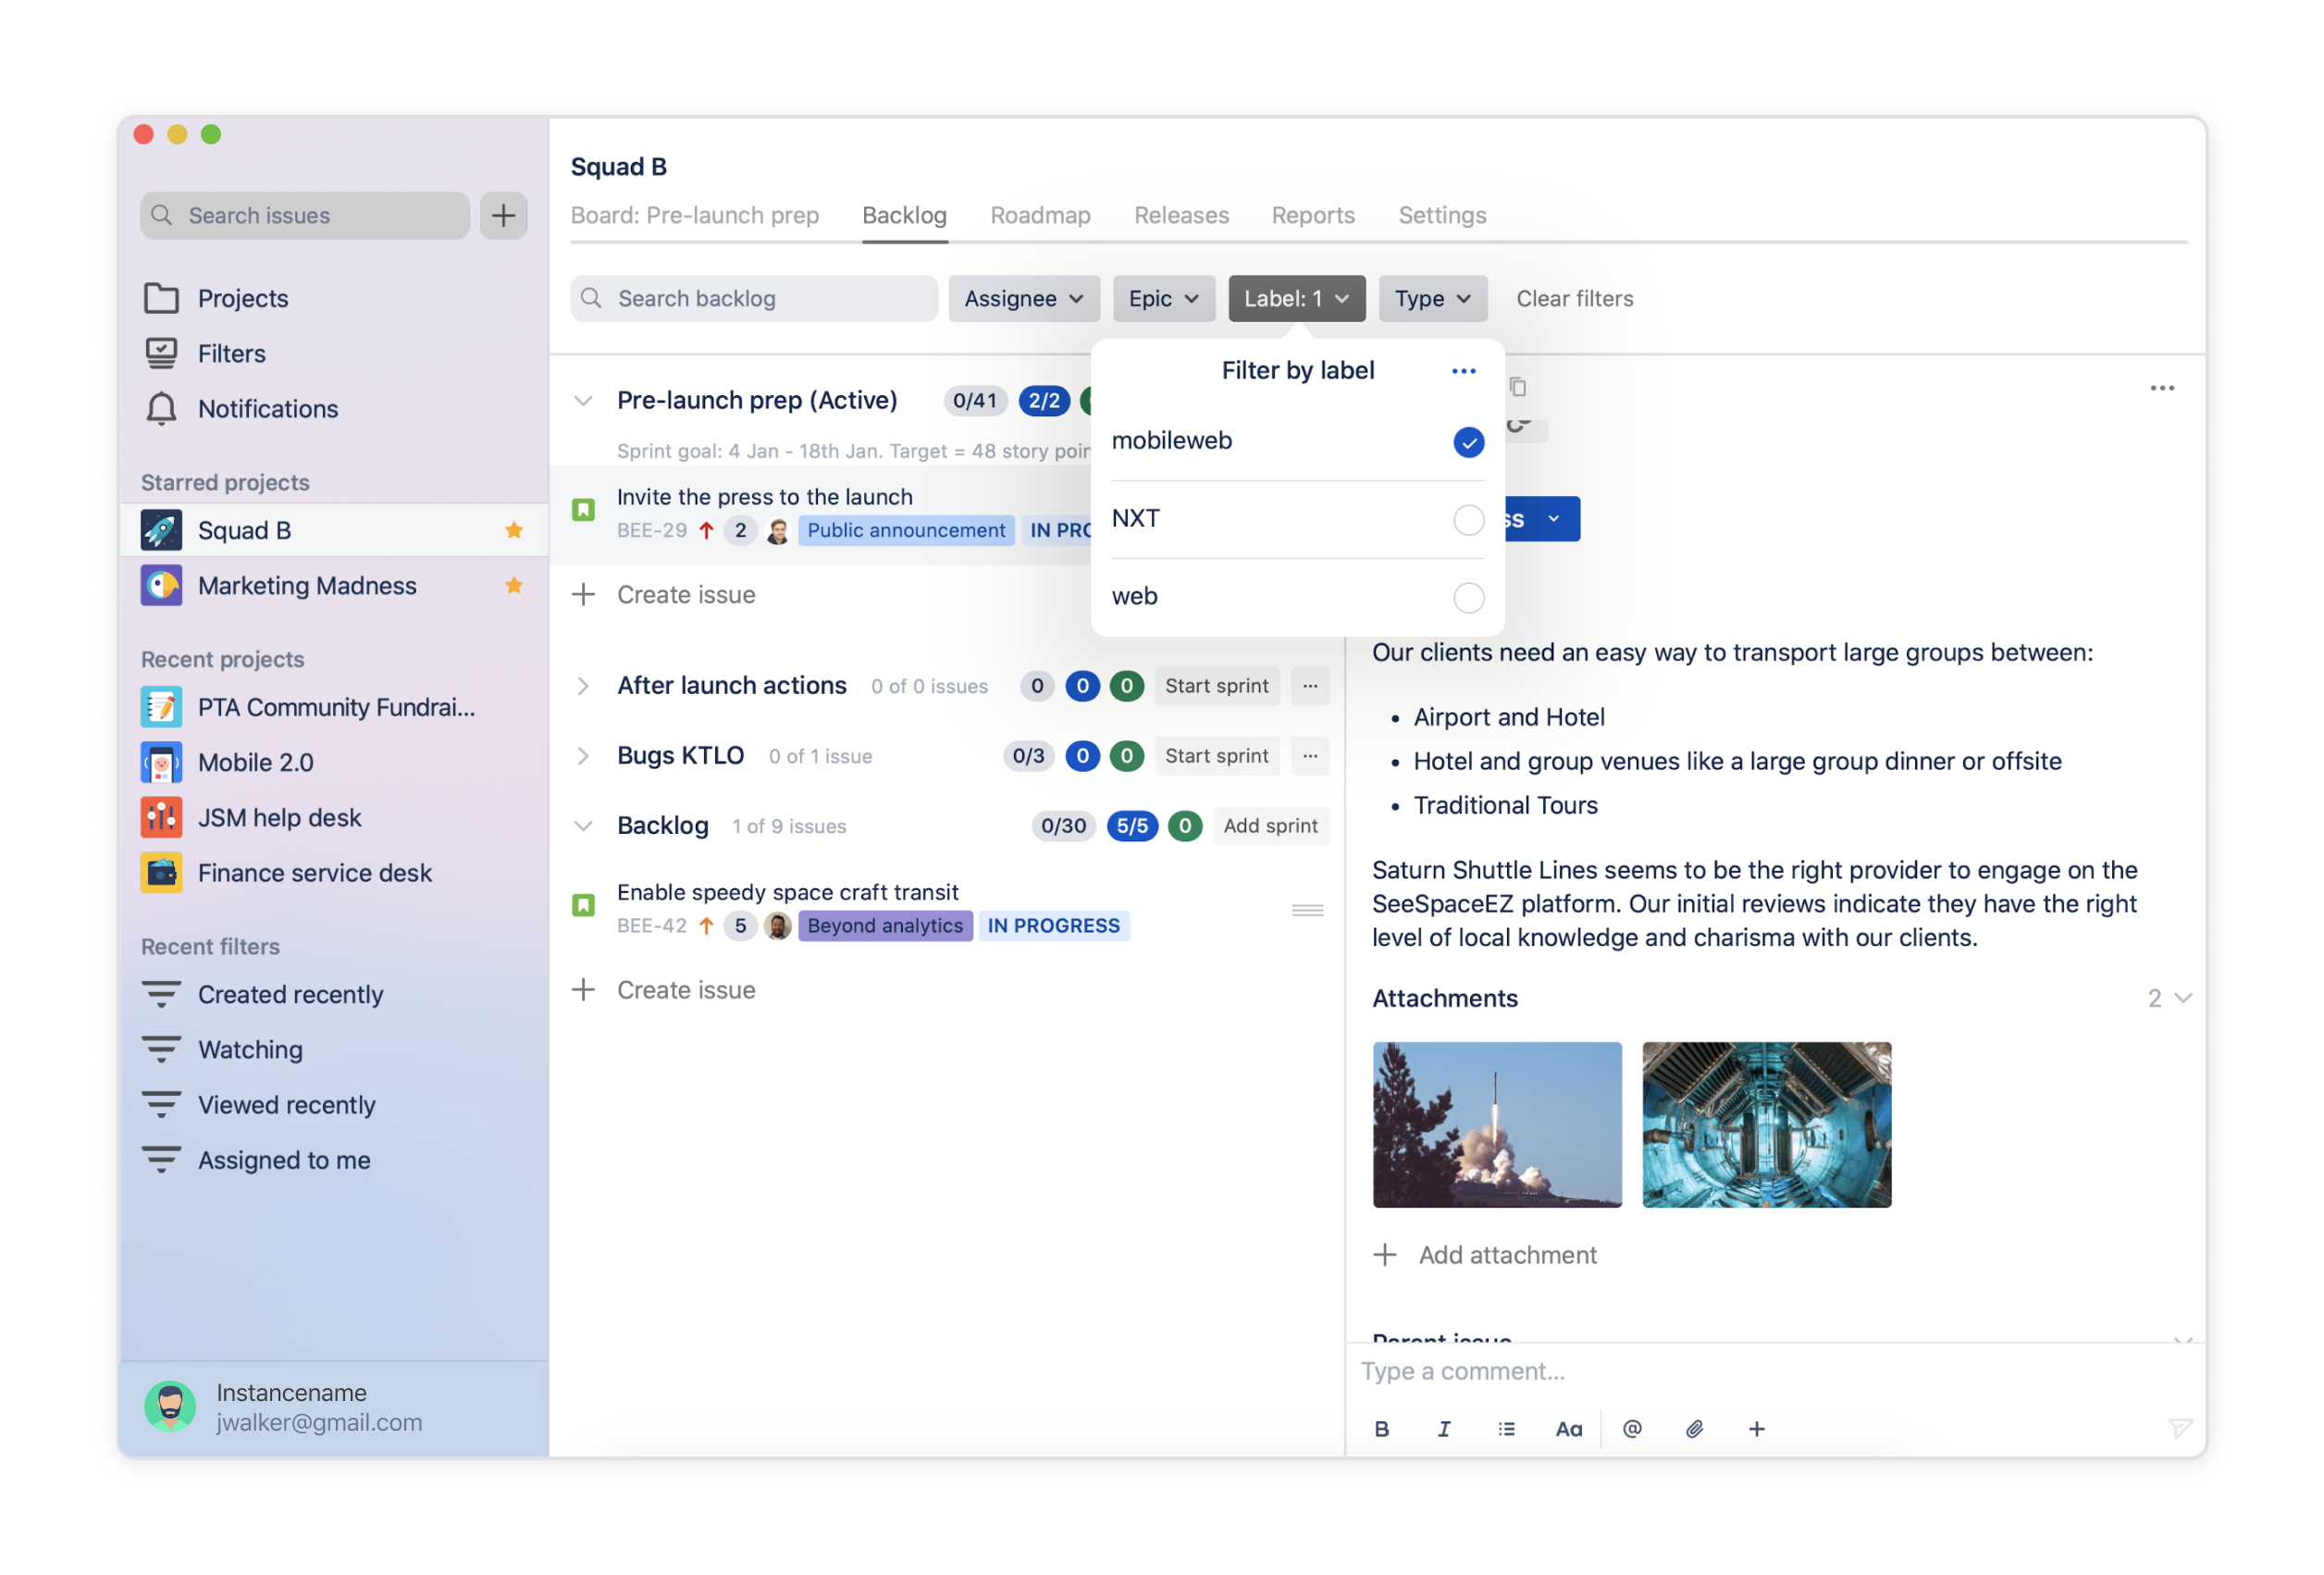This screenshot has height=1575, width=2324.
Task: Open the Reports tab
Action: pos(1312,215)
